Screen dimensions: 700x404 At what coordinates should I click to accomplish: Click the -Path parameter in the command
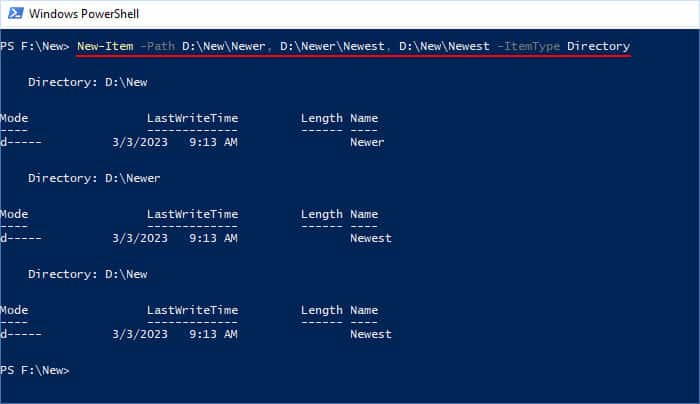[158, 46]
